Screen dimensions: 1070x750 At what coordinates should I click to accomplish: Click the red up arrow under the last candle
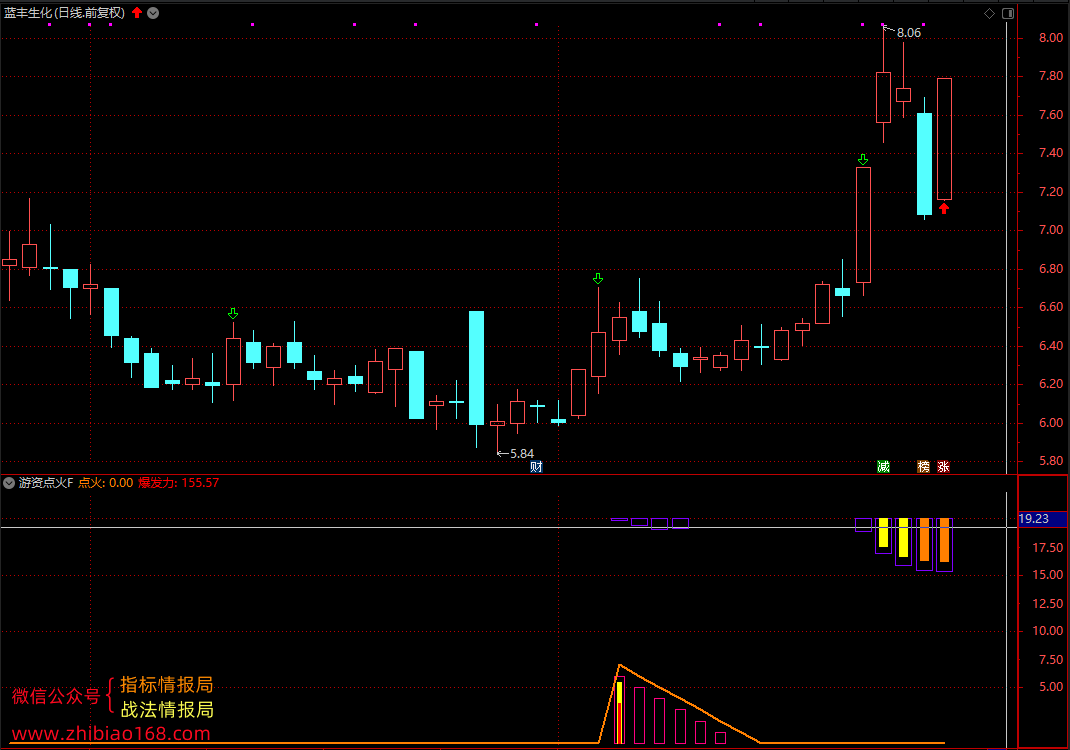pyautogui.click(x=944, y=209)
